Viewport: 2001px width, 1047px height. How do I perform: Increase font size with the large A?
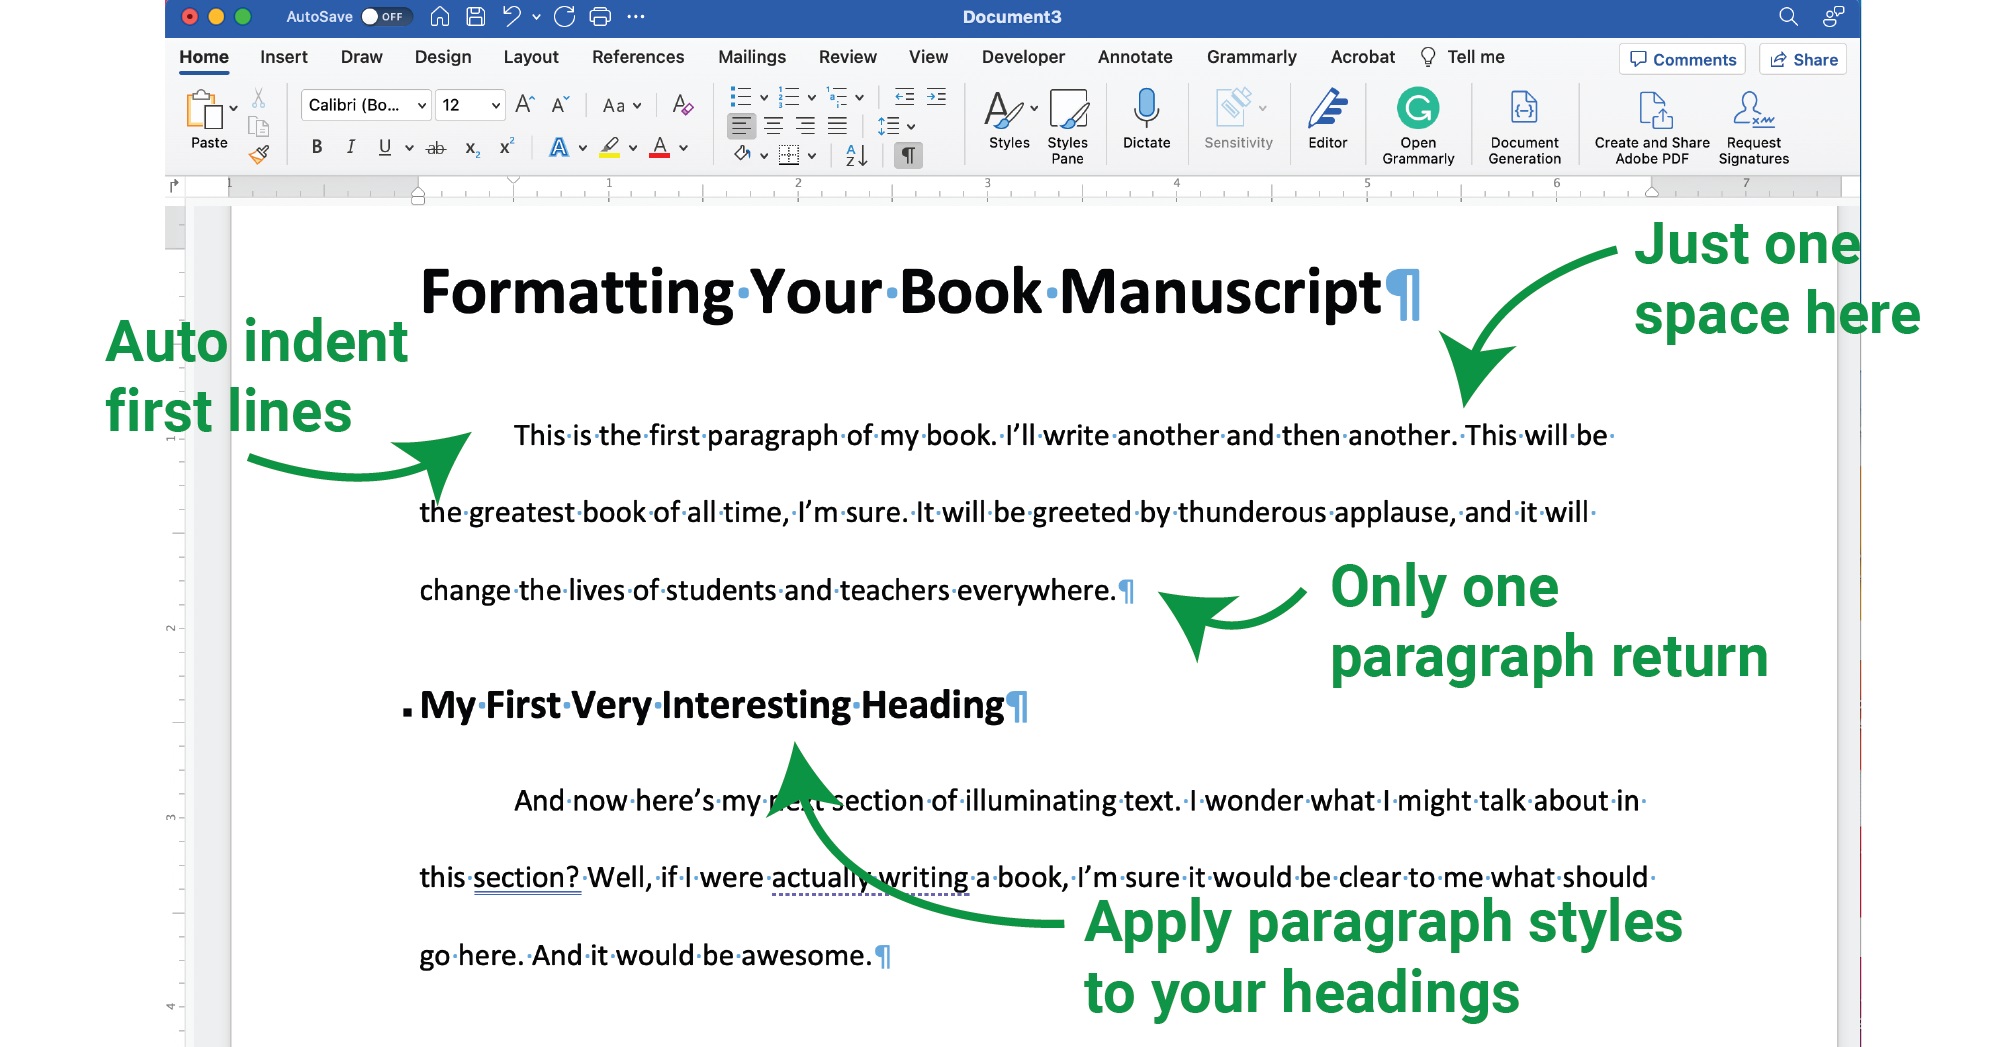click(x=525, y=104)
